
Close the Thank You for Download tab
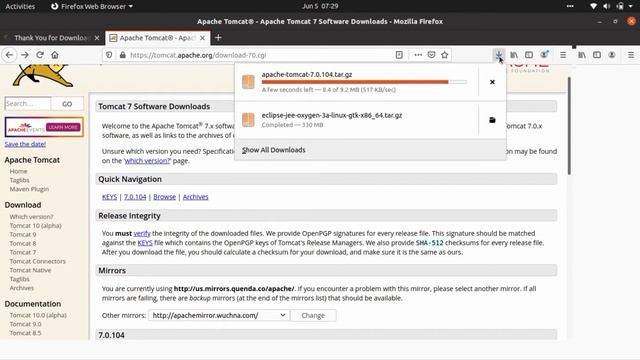tap(97, 38)
